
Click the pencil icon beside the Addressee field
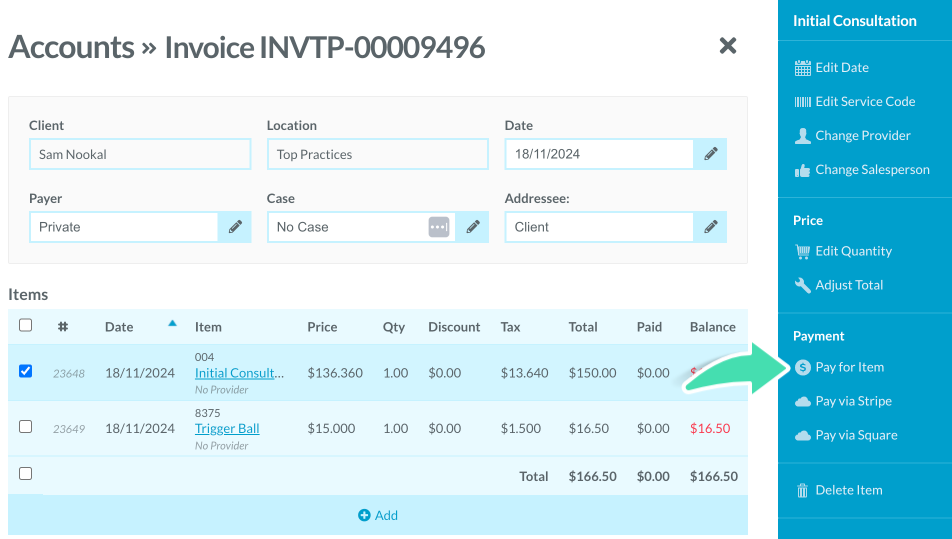710,227
